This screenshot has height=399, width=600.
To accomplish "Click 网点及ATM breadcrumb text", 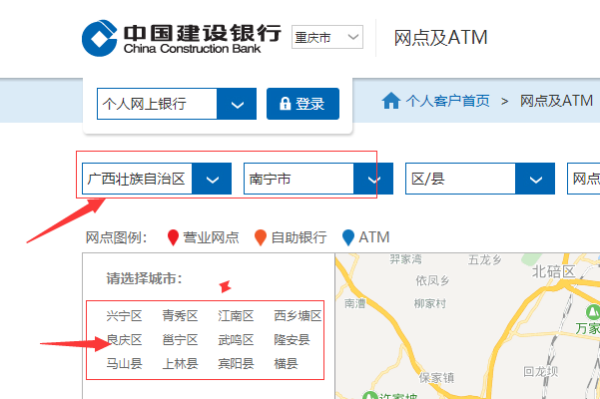I will click(556, 101).
